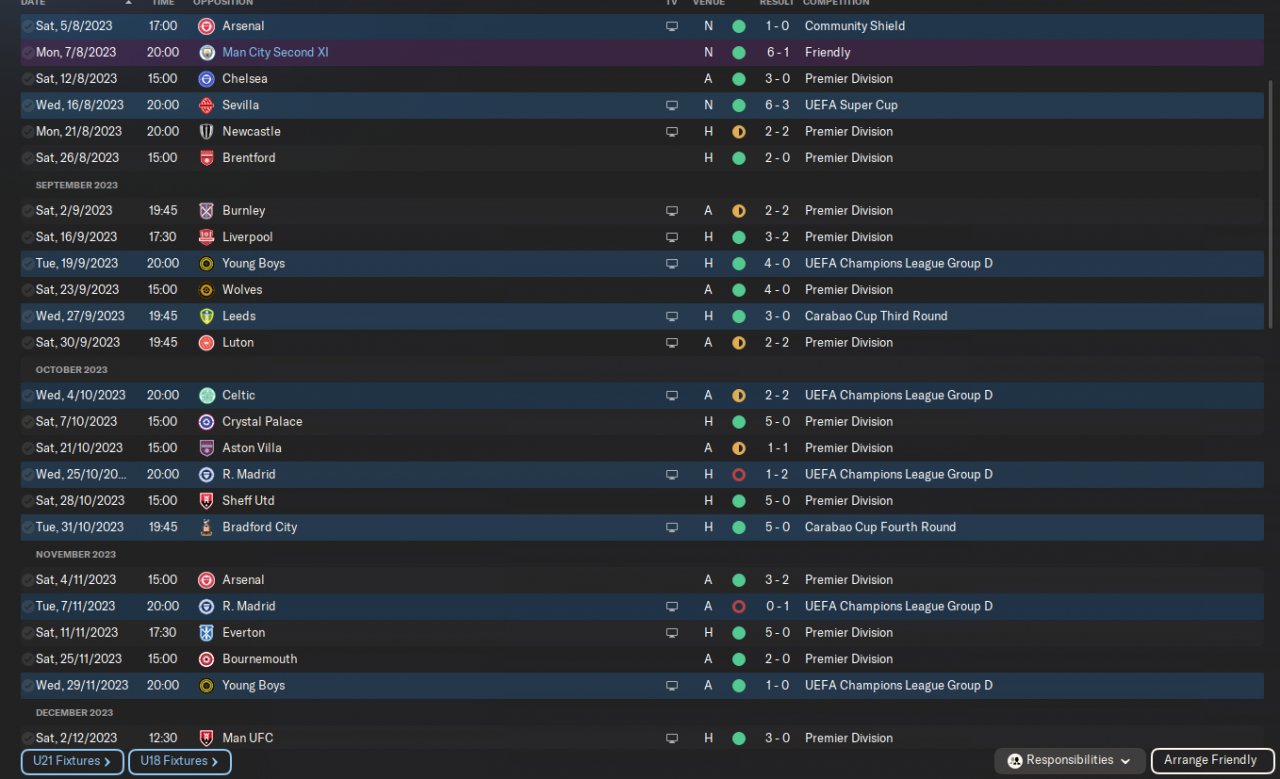Open the Man City Second XI link
Screen dimensions: 1280x779
275,52
